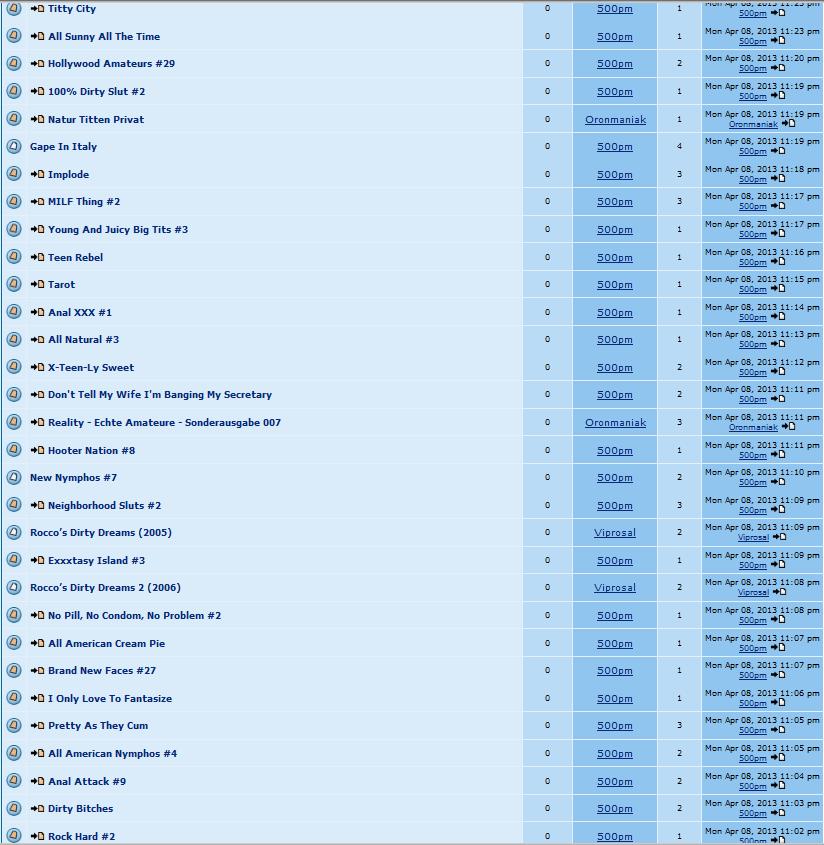Image resolution: width=824 pixels, height=845 pixels.
Task: Click topic status icon for Teen Rebel row
Action: click(14, 257)
